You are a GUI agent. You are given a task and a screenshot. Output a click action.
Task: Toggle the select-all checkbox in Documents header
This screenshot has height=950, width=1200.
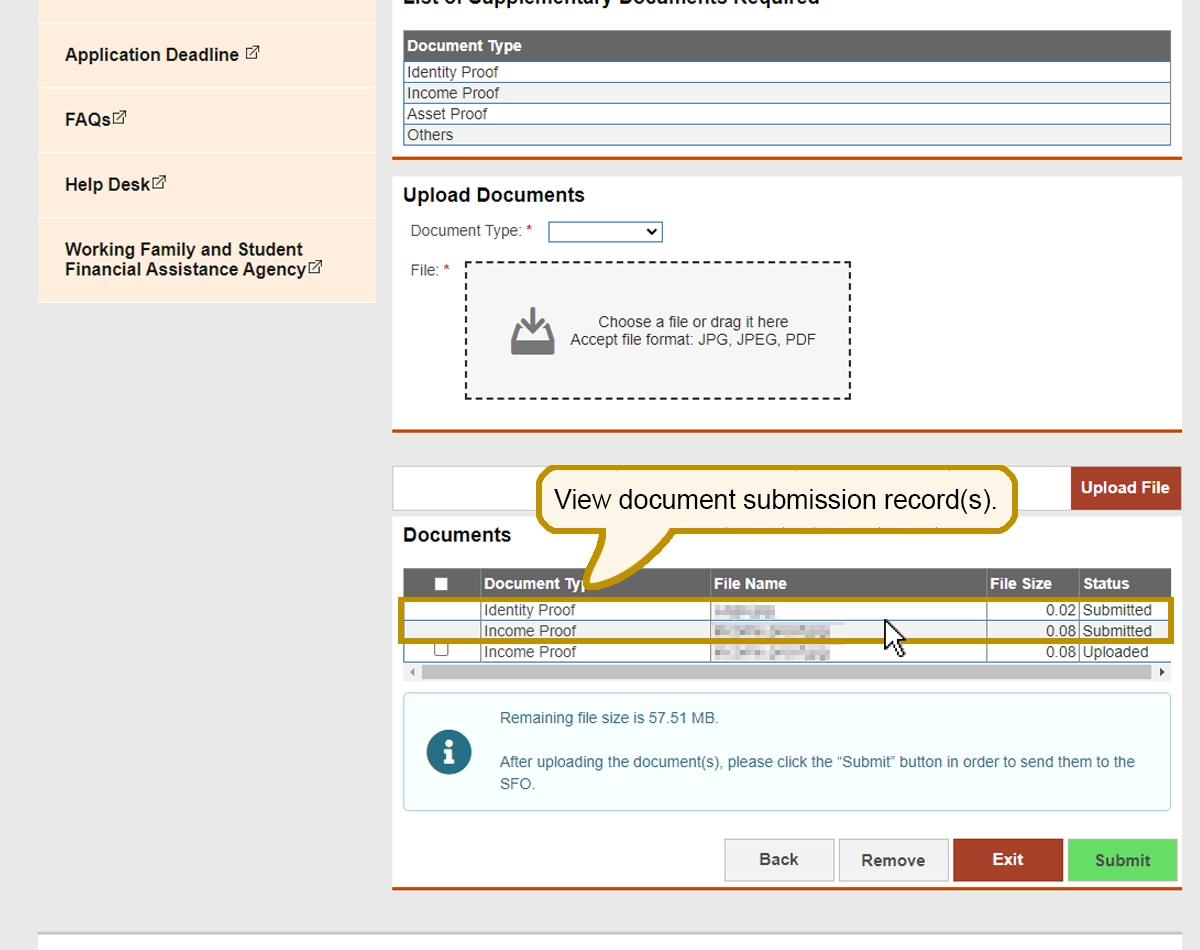tap(441, 584)
